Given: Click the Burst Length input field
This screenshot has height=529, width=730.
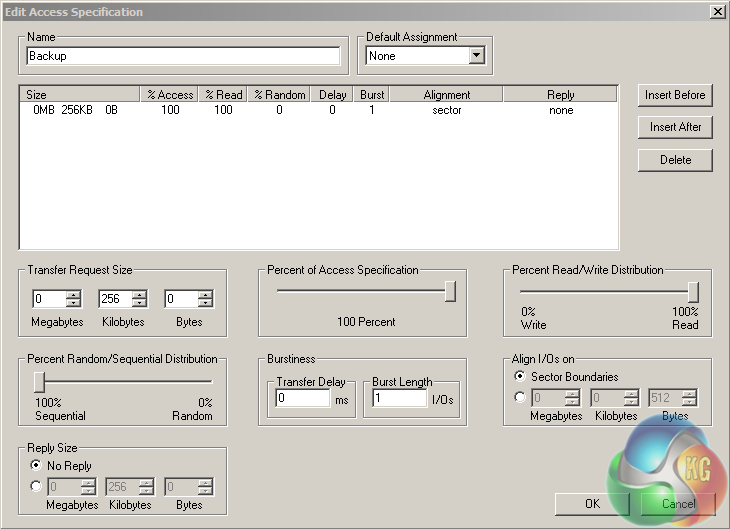Looking at the screenshot, I should (x=399, y=398).
